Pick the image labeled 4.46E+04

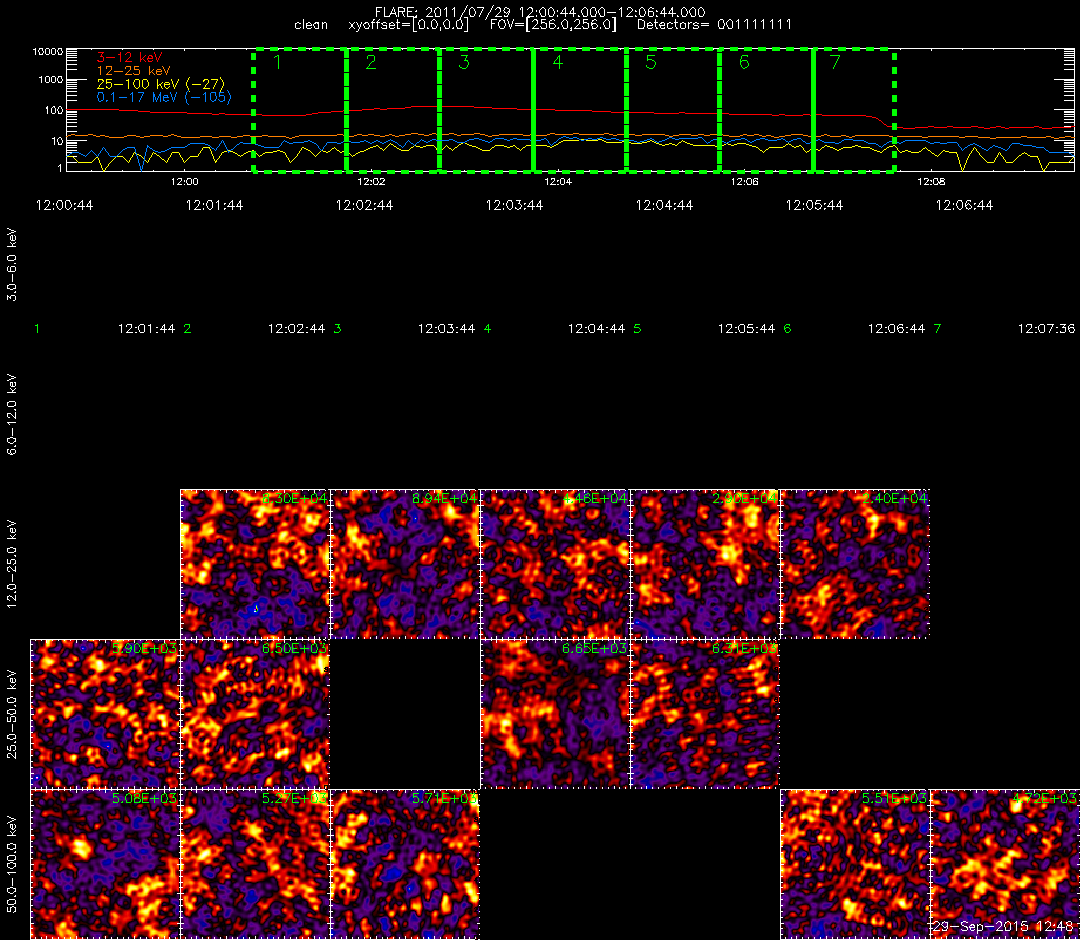[x=555, y=564]
